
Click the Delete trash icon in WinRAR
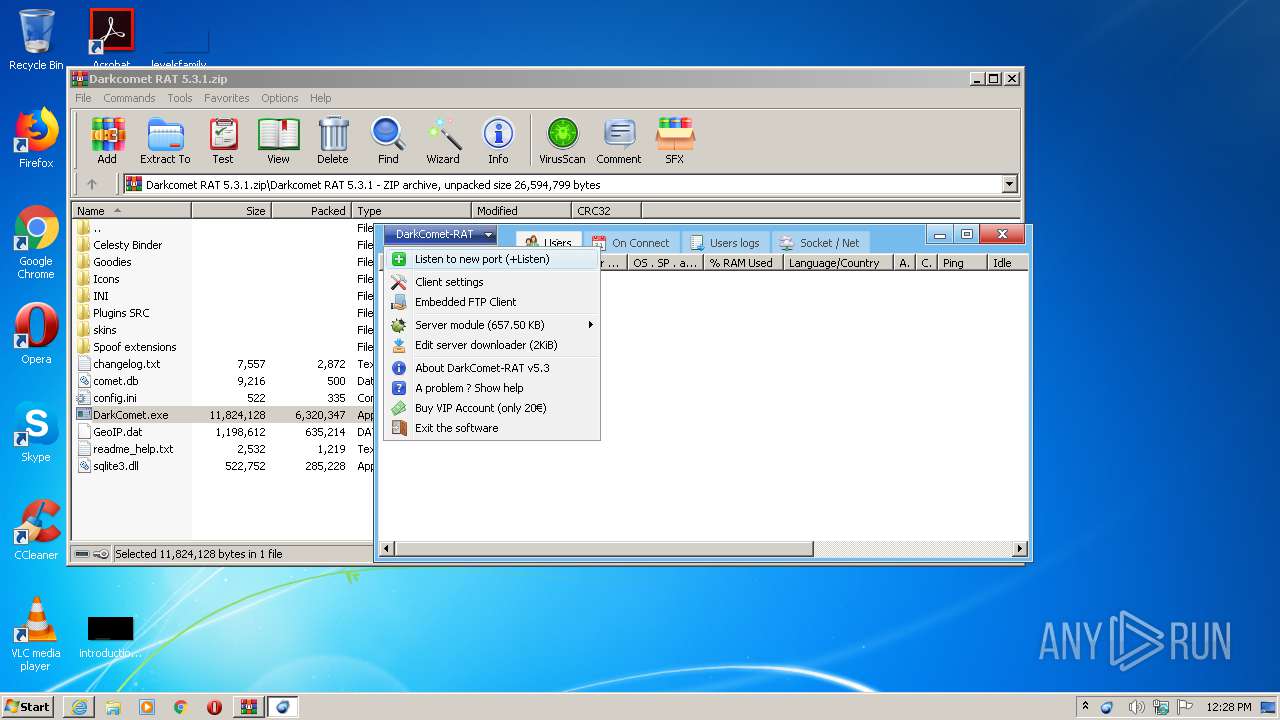click(x=333, y=140)
